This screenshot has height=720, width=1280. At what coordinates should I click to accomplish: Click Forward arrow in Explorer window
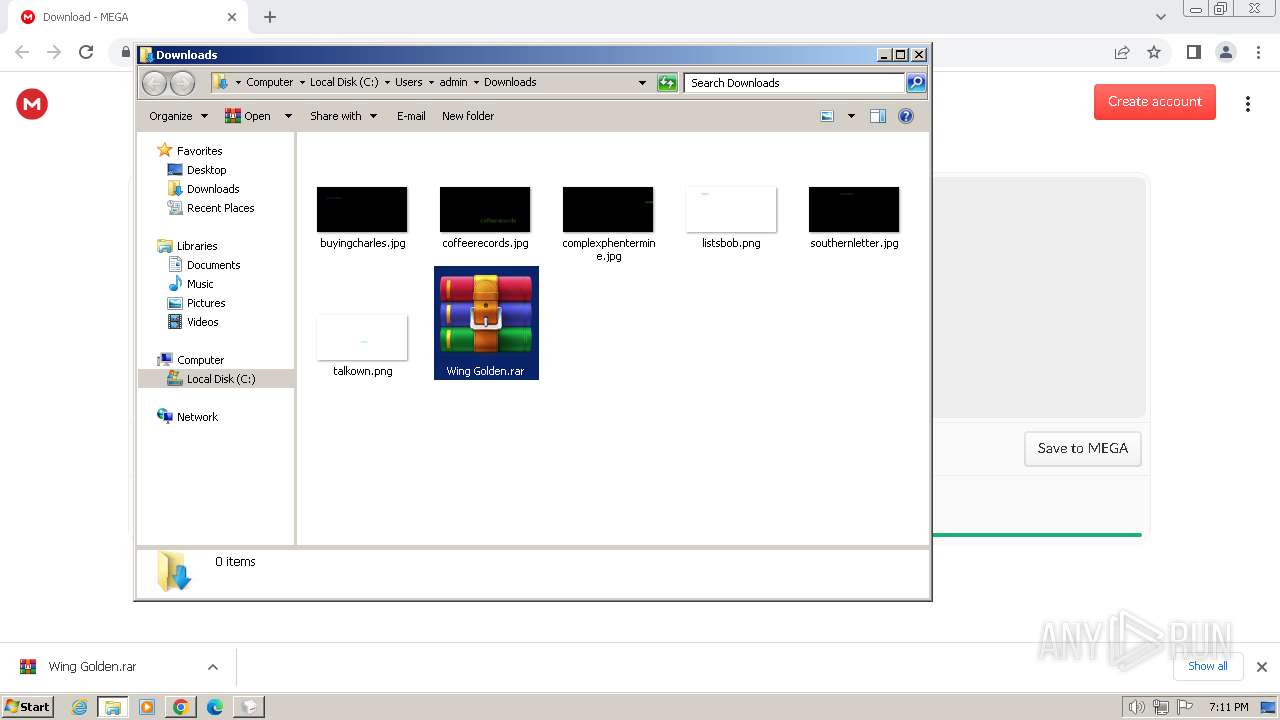click(x=182, y=83)
